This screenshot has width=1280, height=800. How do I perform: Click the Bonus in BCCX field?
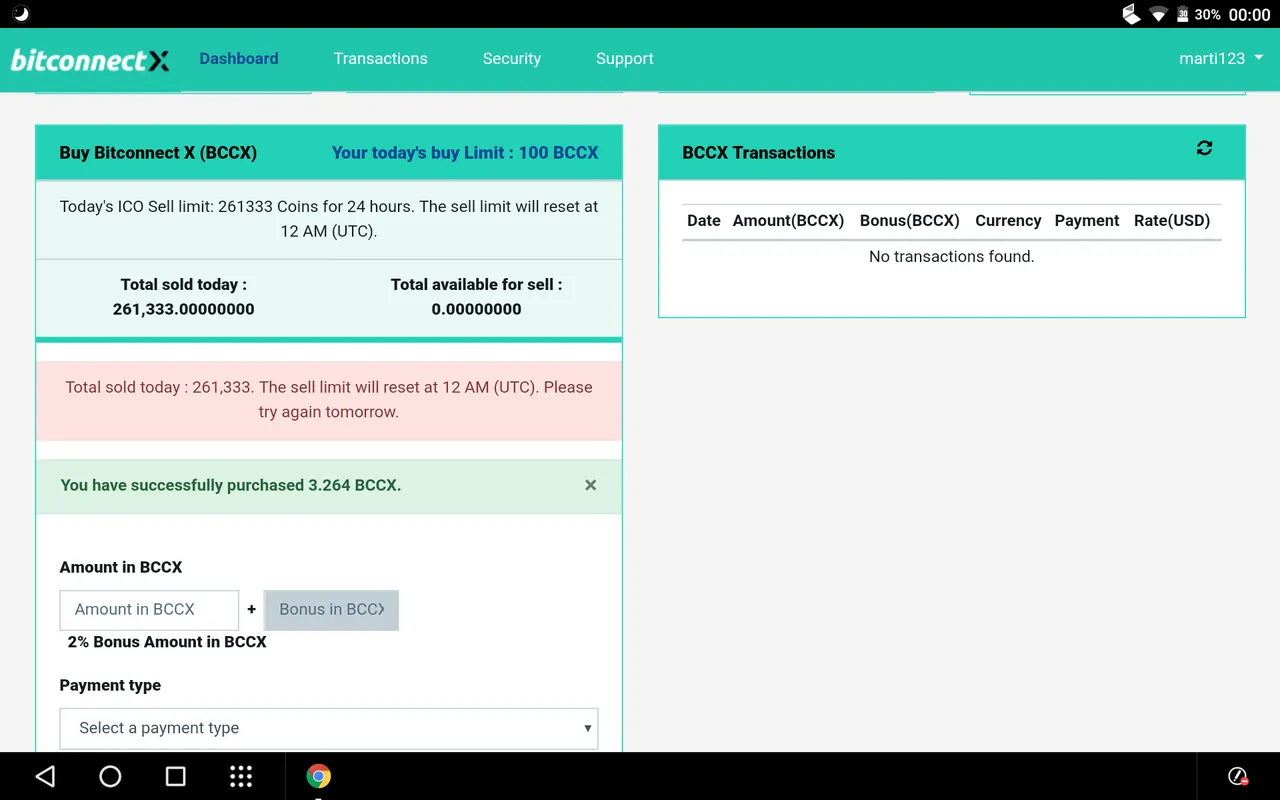point(331,610)
